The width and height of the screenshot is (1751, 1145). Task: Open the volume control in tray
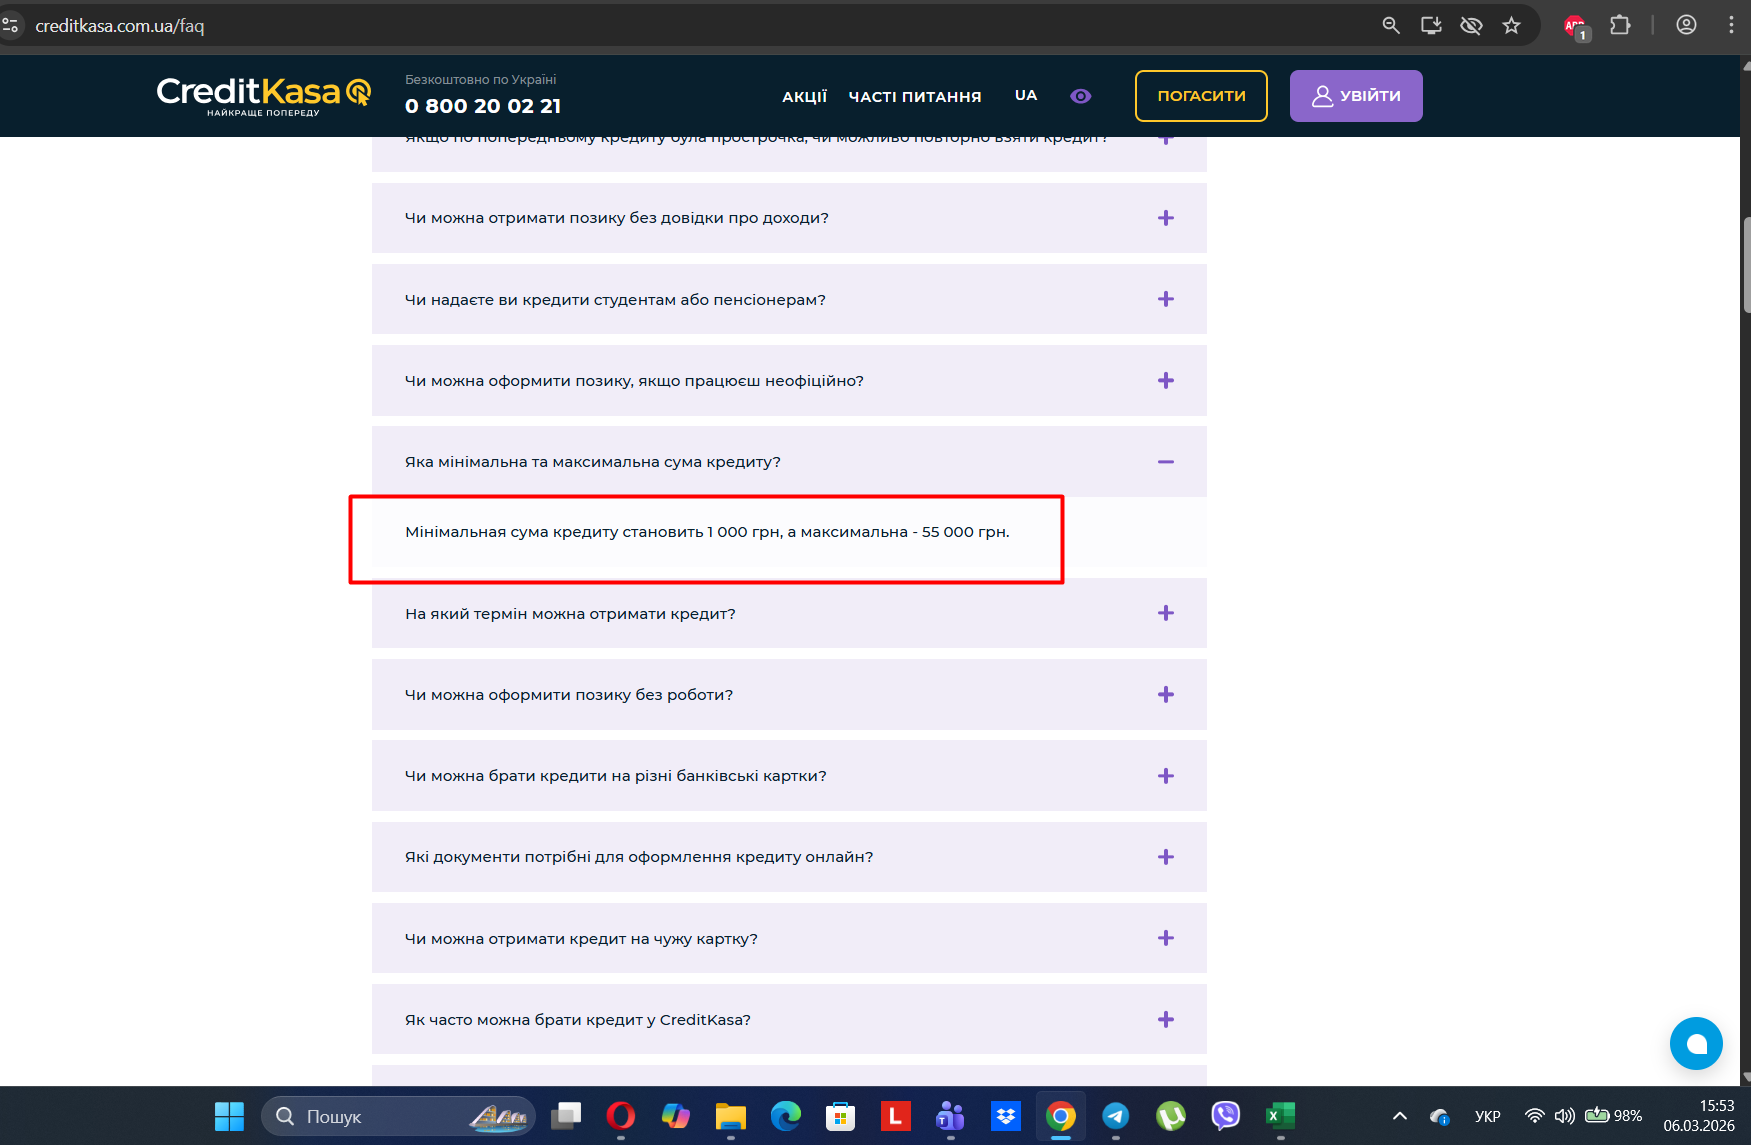(1564, 1116)
